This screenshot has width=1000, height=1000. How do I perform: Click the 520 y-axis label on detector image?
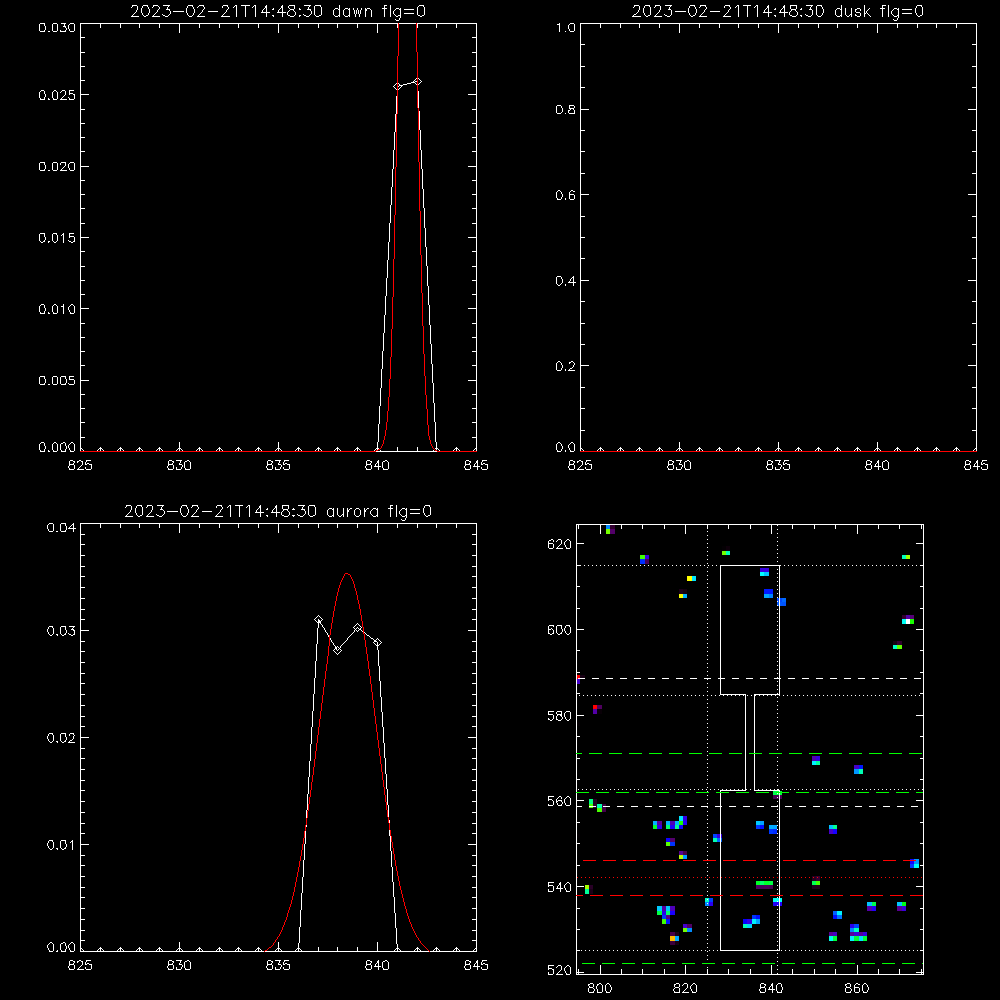coord(559,971)
